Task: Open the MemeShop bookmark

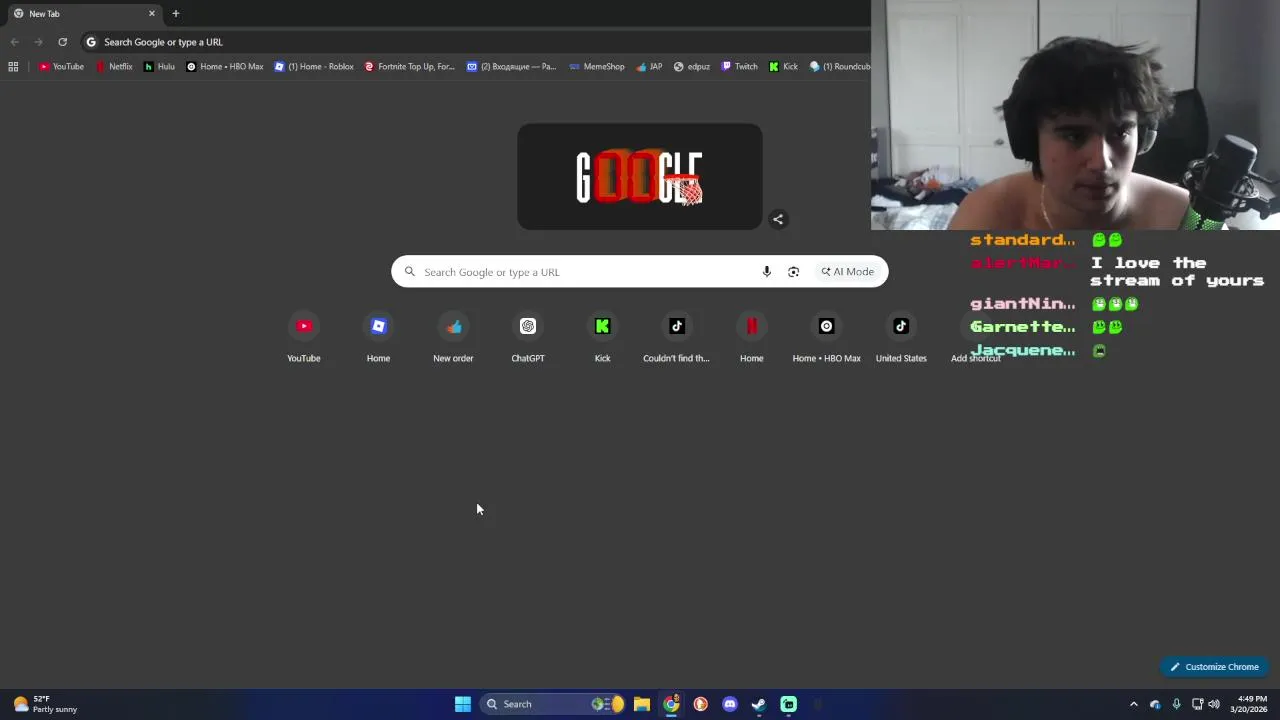Action: coord(597,67)
